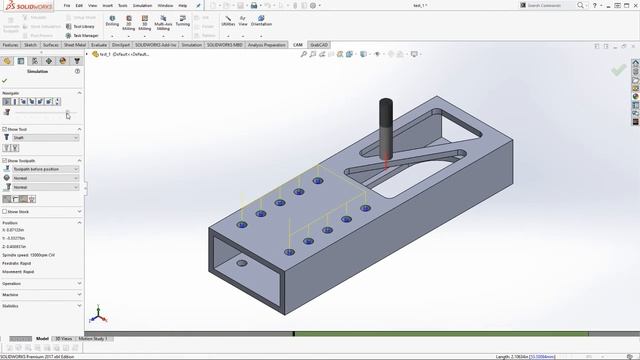
Task: Open the Drilling operation tool
Action: tap(112, 21)
